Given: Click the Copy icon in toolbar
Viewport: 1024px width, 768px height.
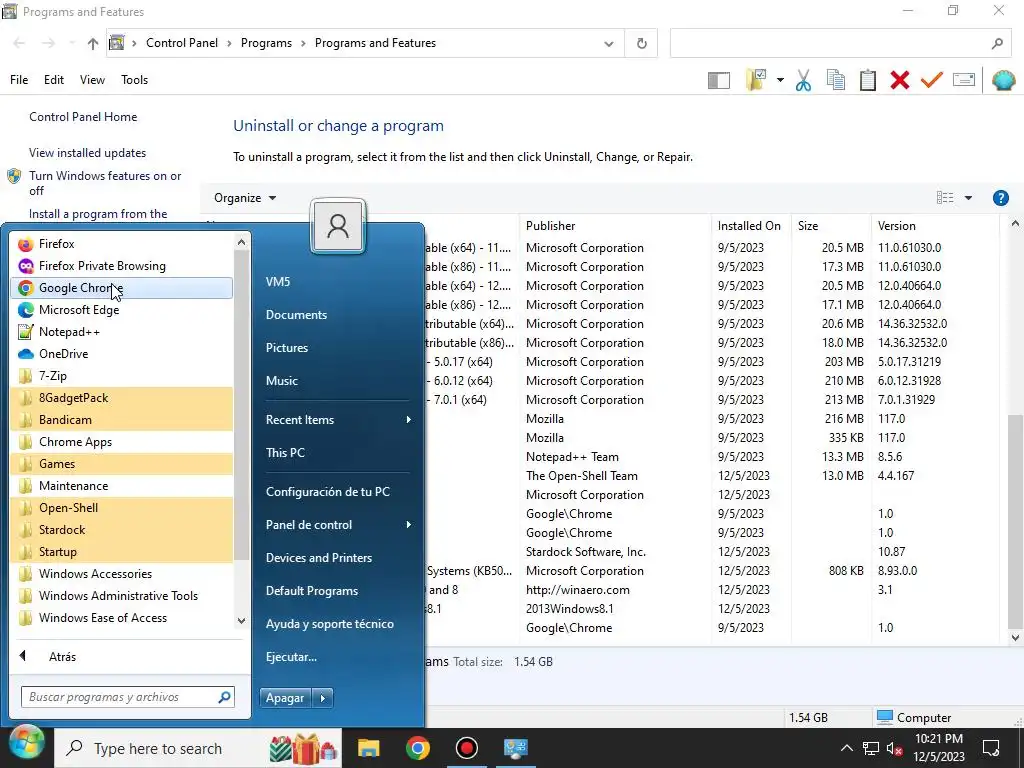Looking at the screenshot, I should (835, 80).
